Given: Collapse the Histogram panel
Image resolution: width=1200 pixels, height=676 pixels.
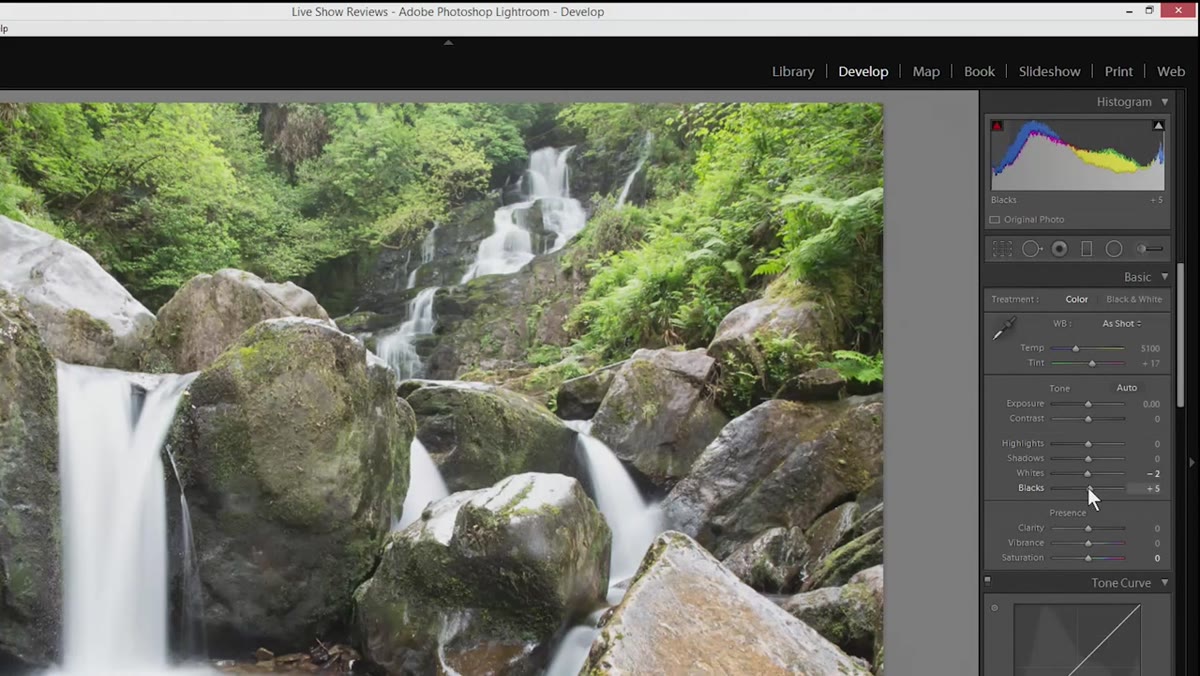Looking at the screenshot, I should click(x=1164, y=102).
